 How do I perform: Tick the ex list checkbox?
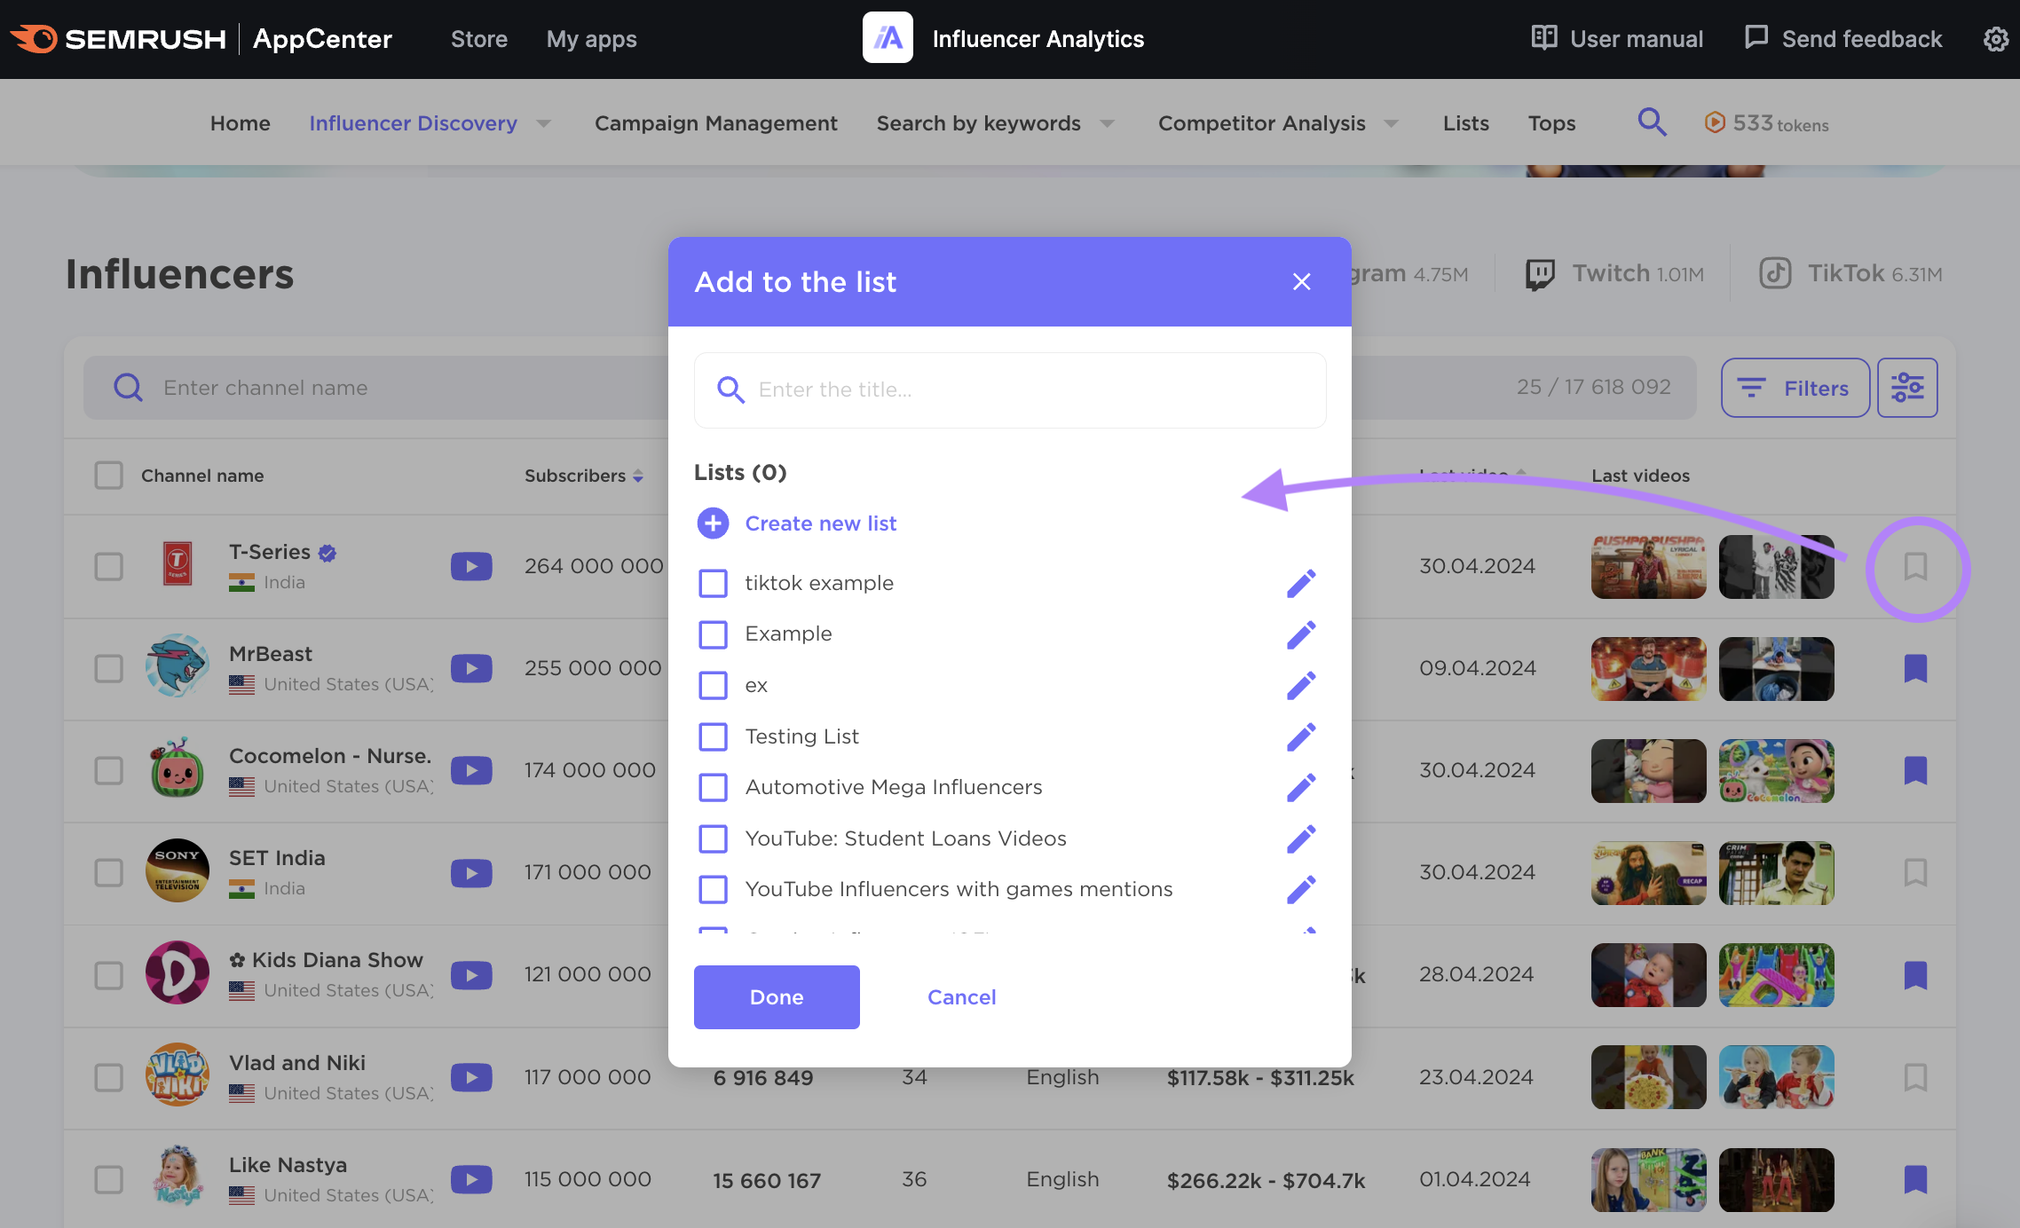[713, 685]
